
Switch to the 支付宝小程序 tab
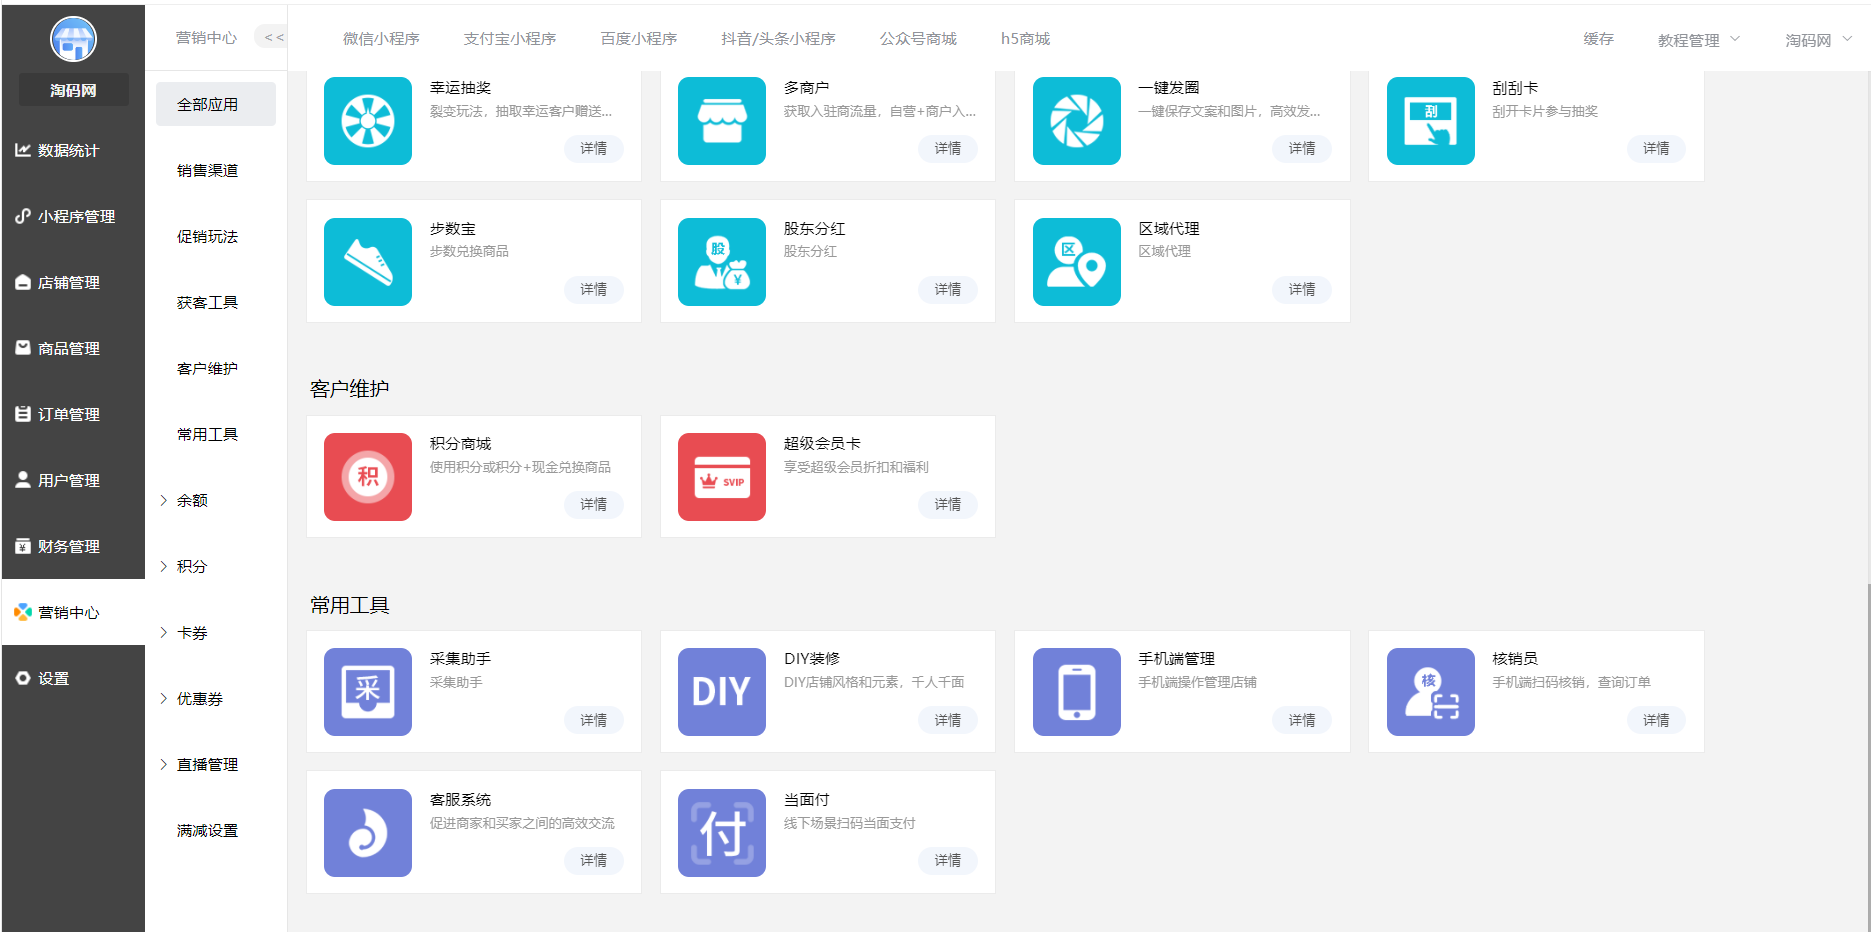(x=510, y=37)
